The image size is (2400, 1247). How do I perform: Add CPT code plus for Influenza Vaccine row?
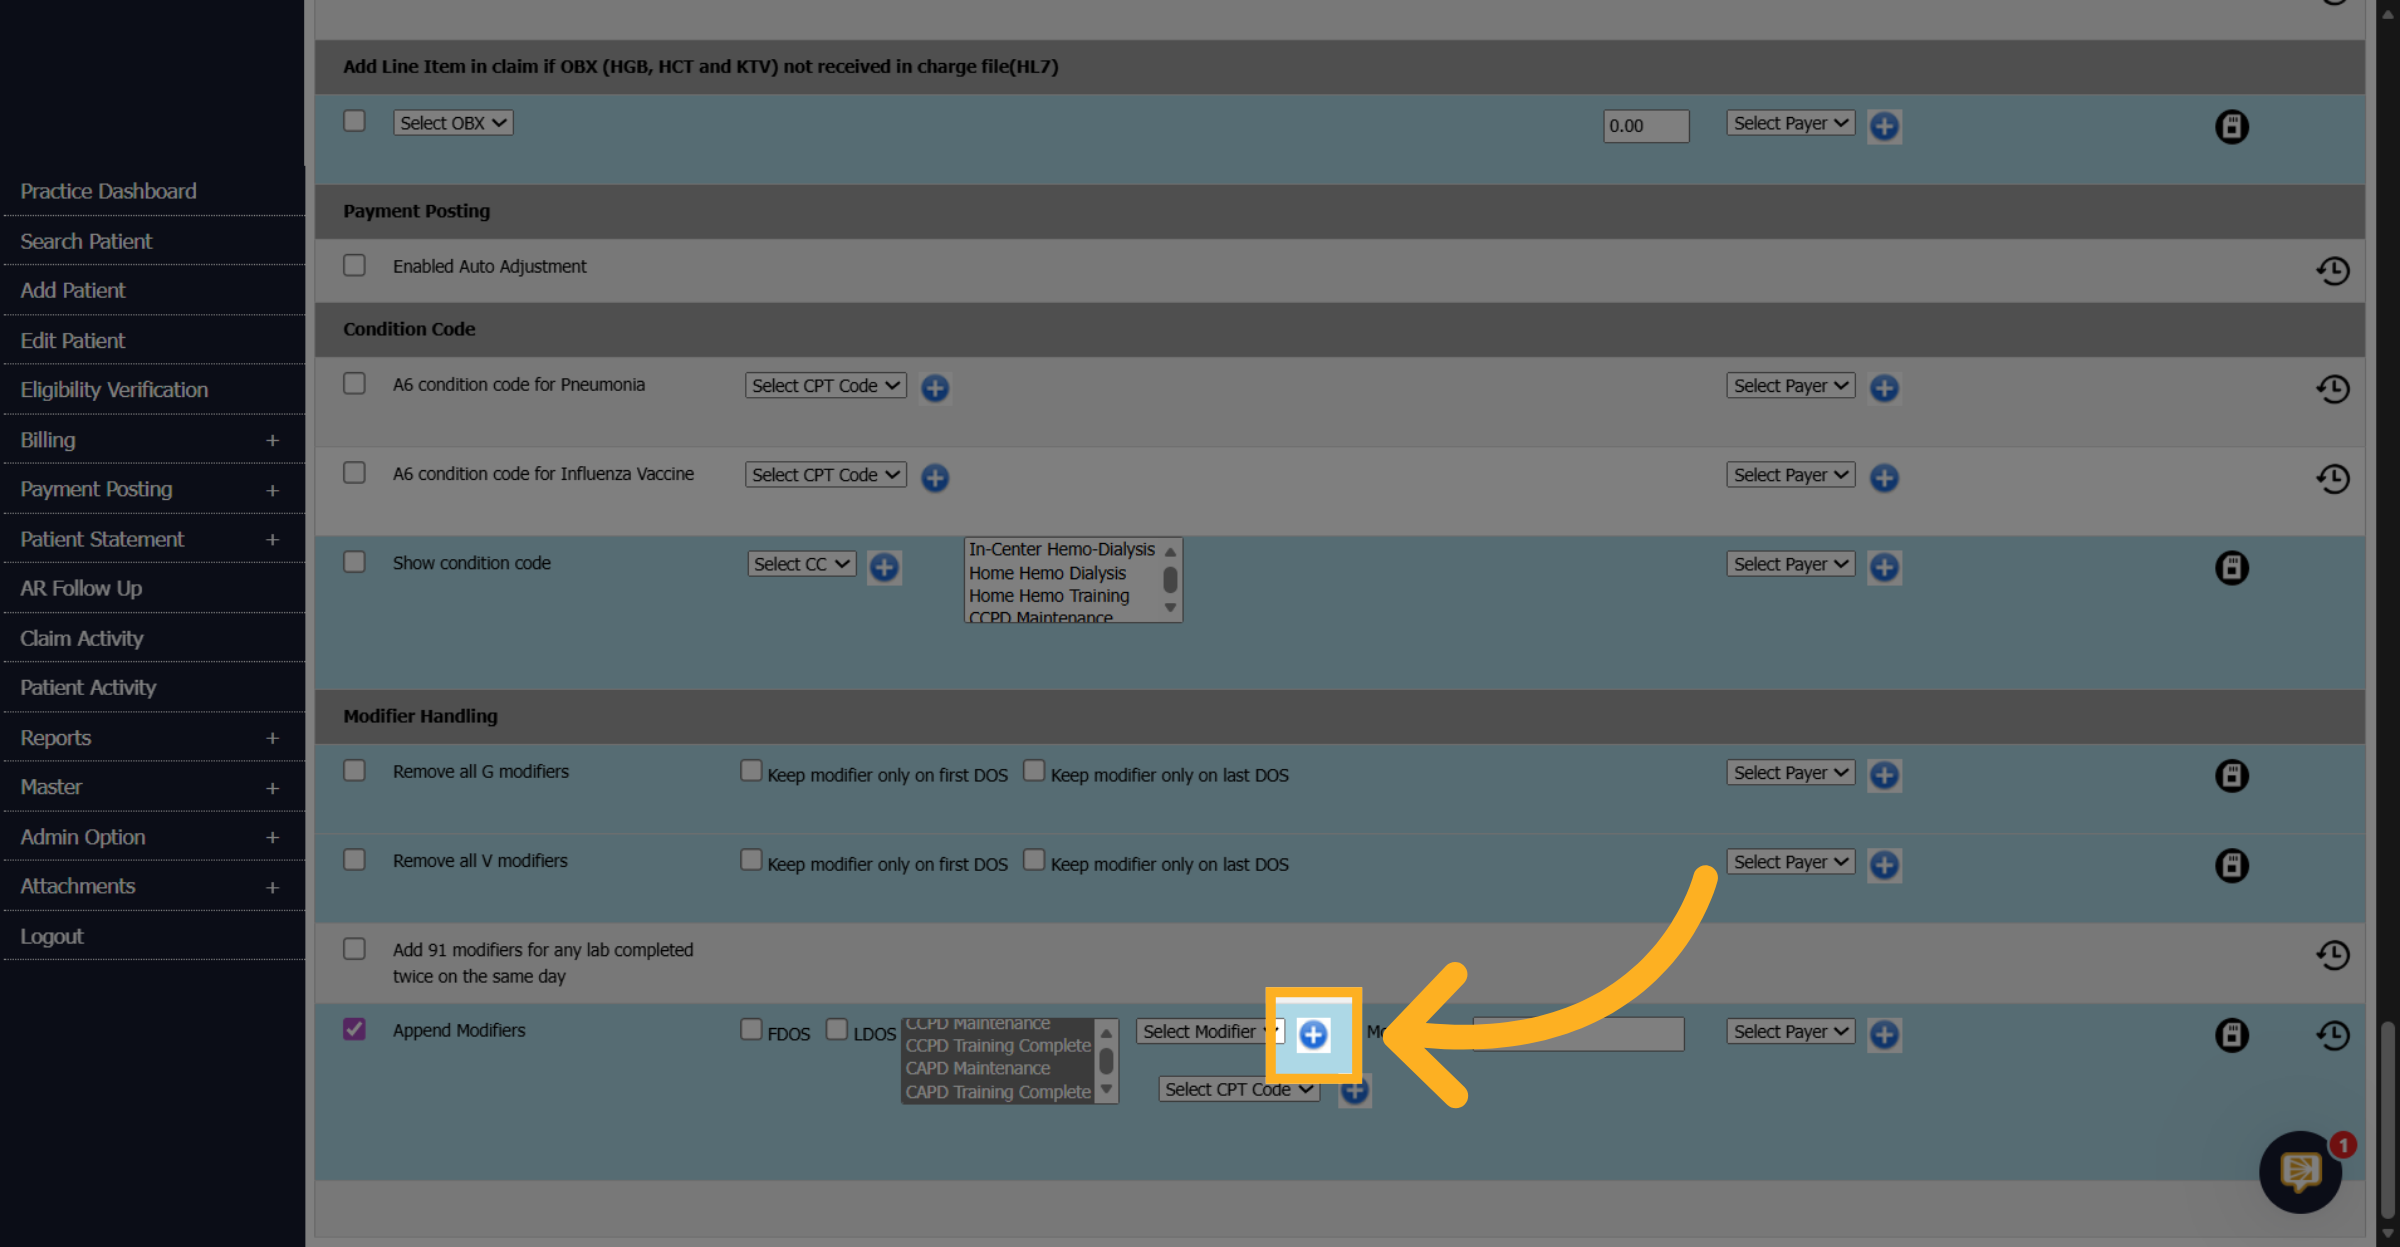tap(935, 478)
